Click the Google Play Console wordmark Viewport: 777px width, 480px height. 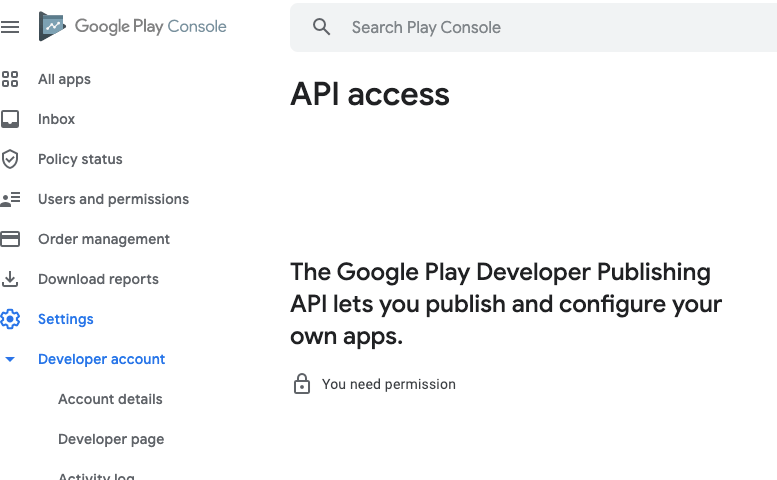point(151,27)
